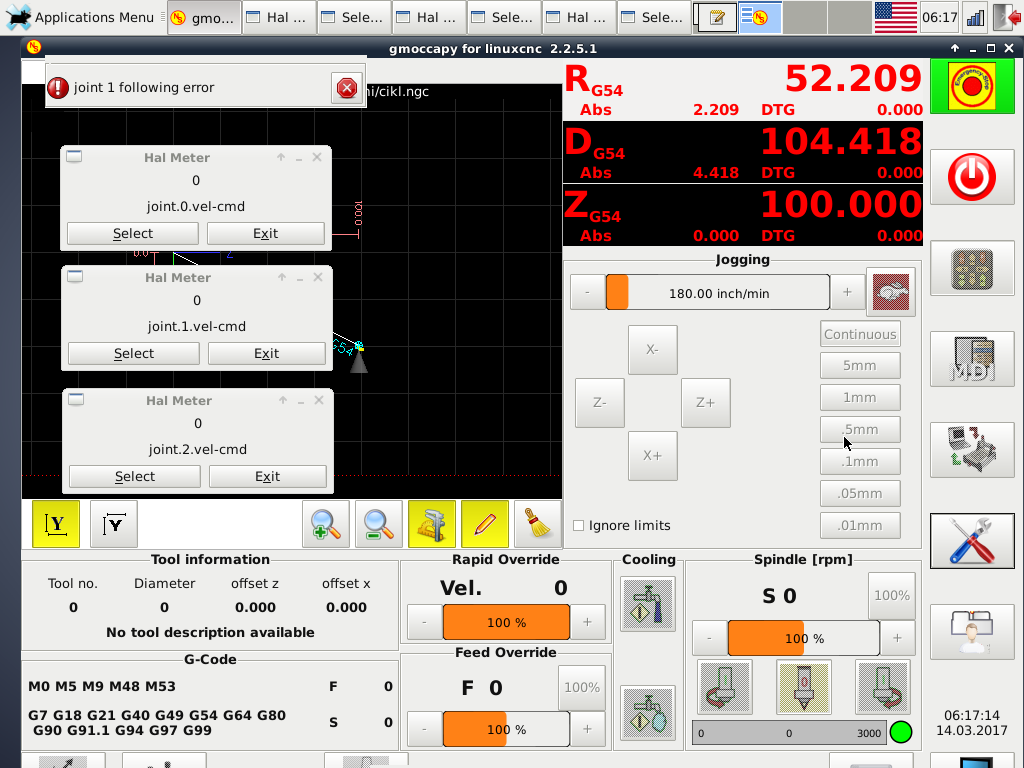This screenshot has width=1024, height=768.
Task: Jog X+ axis button
Action: (x=652, y=456)
